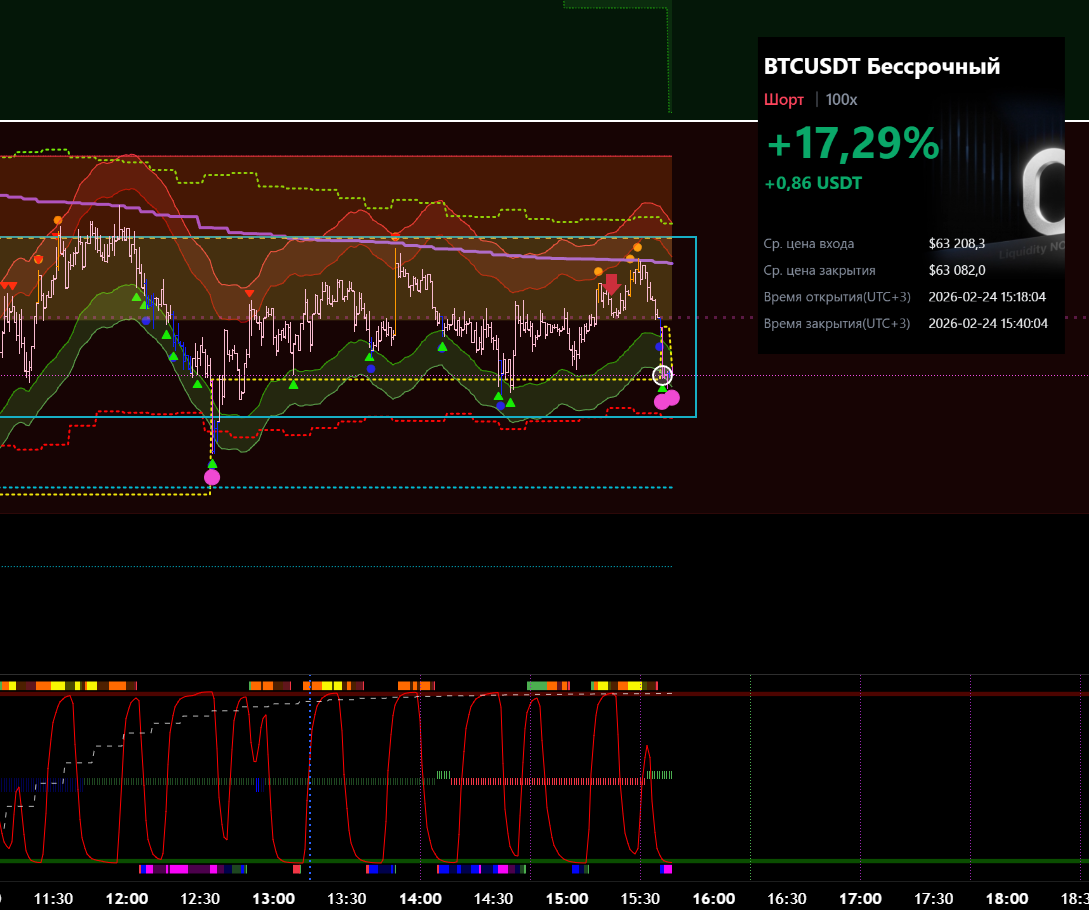Screen dimensions: 1089x910
Task: Click the 12:00 label on time axis
Action: click(127, 898)
